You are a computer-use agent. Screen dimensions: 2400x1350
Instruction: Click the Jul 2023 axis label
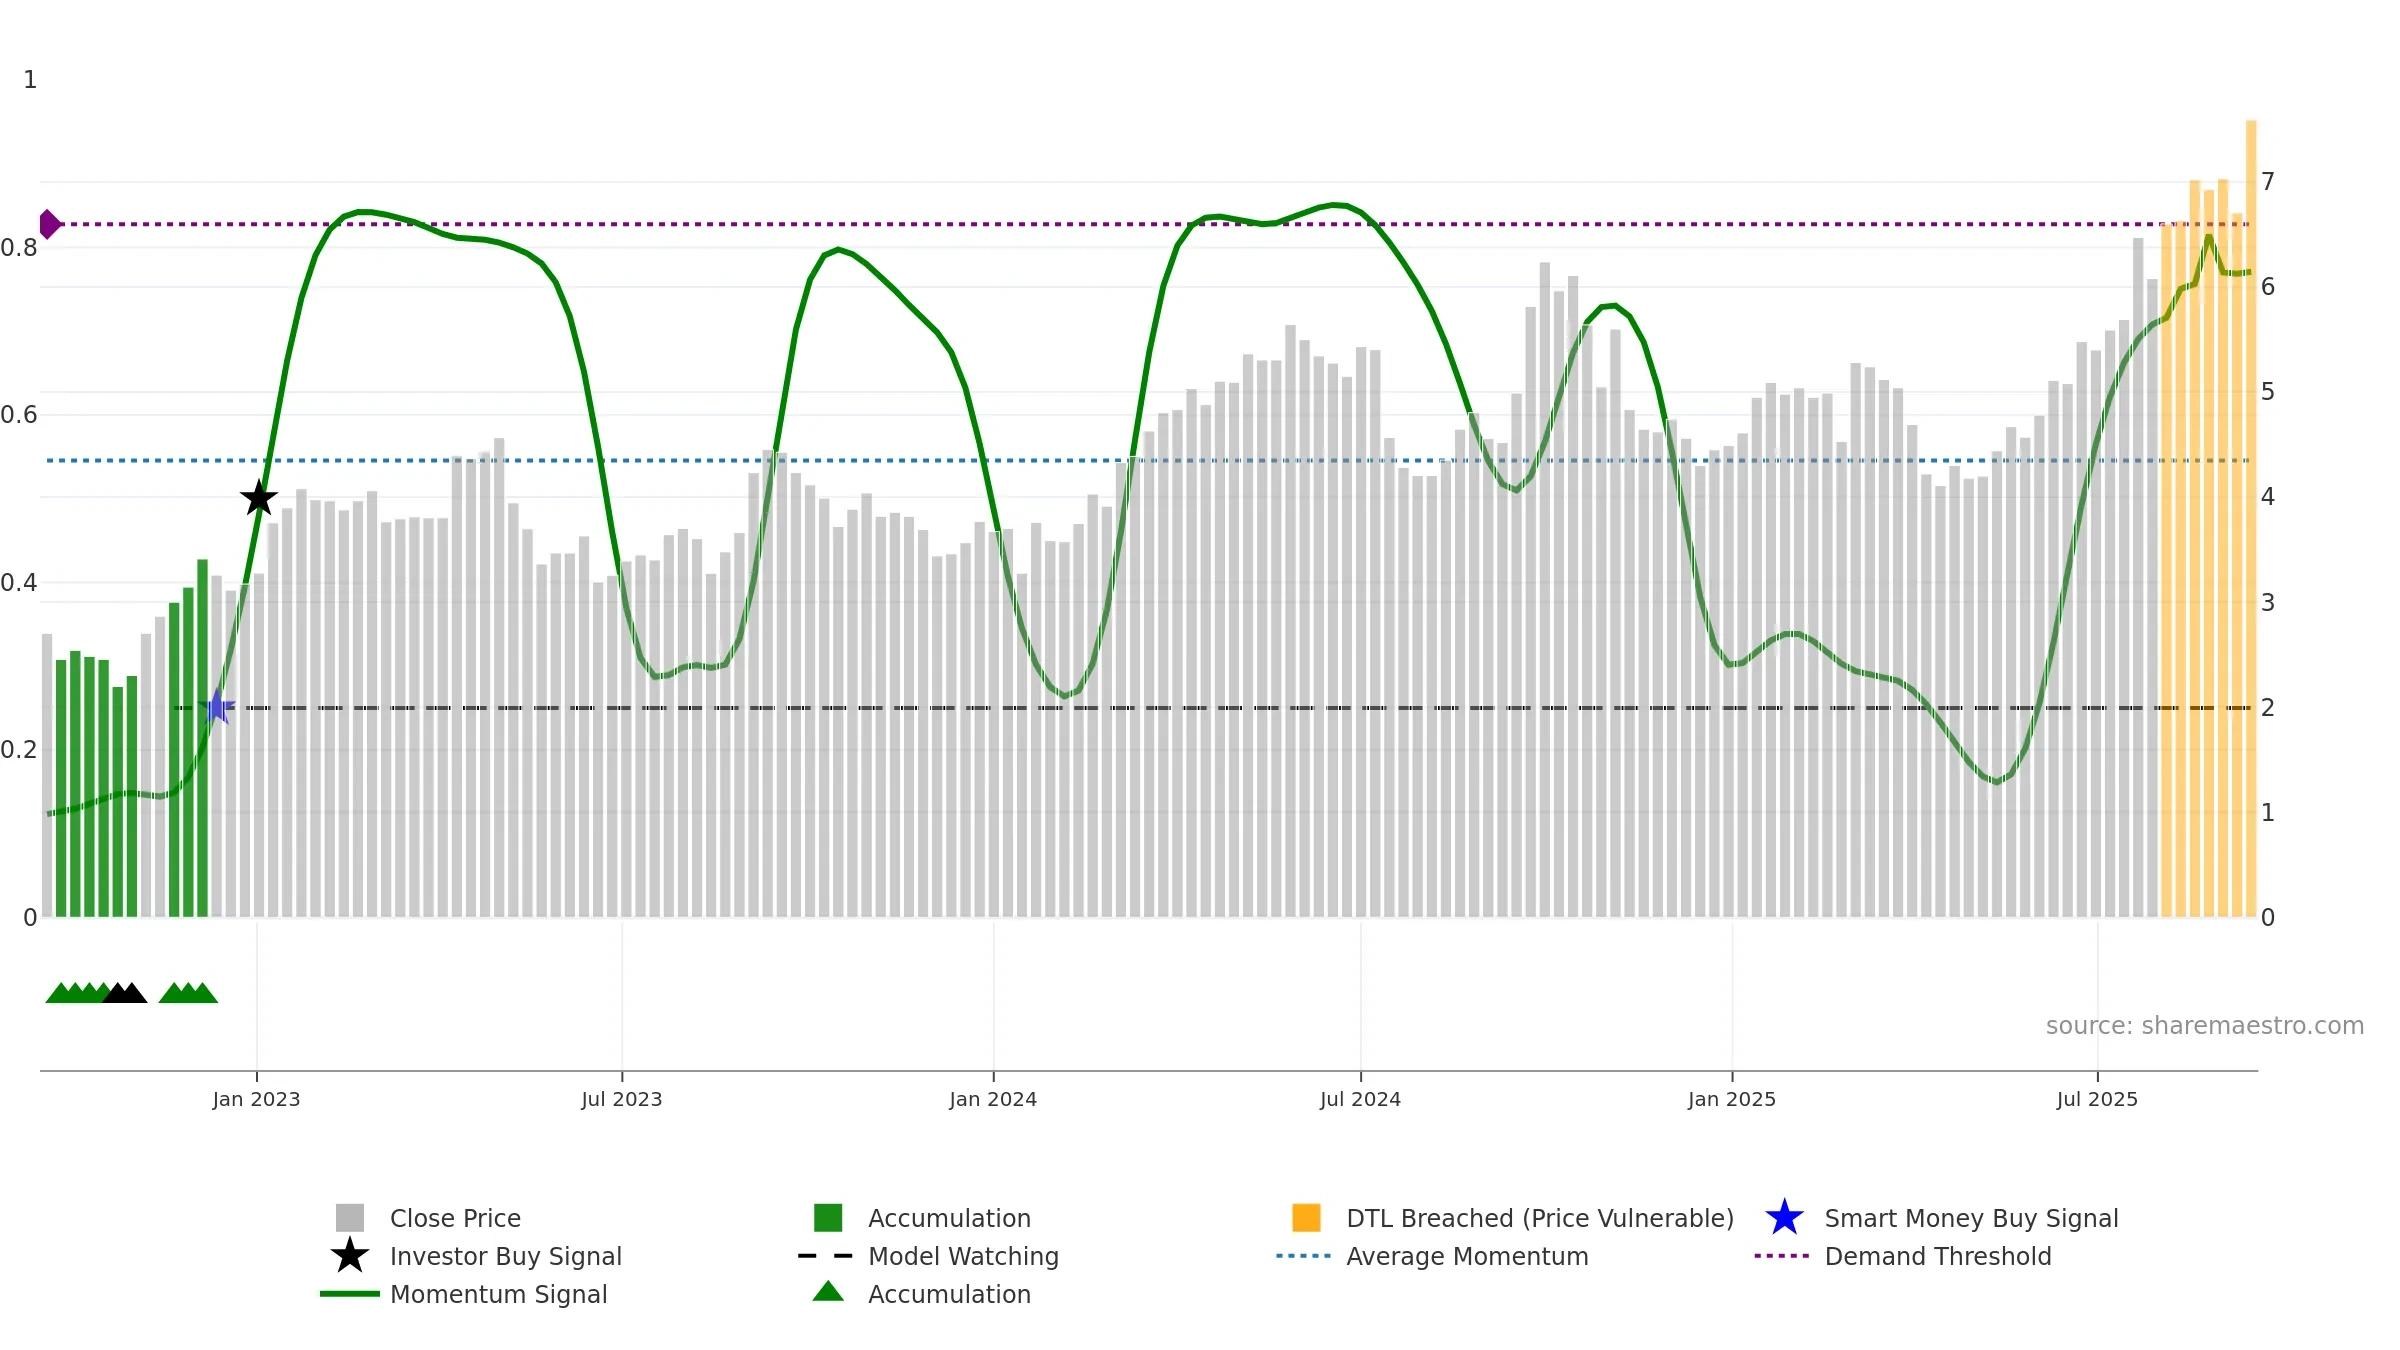[622, 1100]
